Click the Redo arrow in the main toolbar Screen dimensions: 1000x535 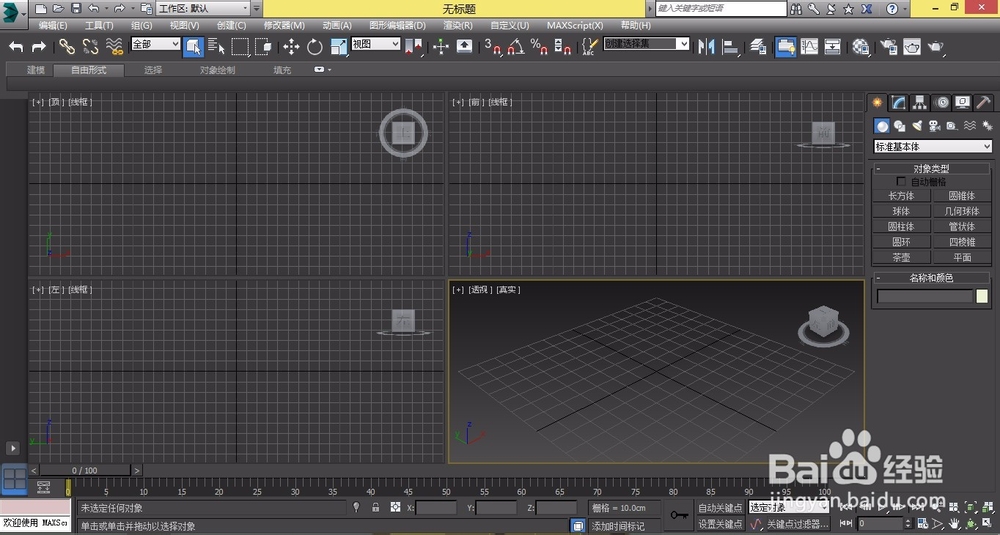[38, 46]
